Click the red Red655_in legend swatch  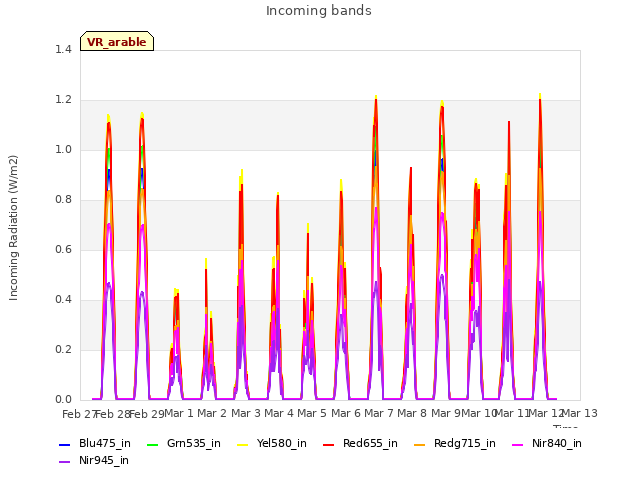[329, 444]
